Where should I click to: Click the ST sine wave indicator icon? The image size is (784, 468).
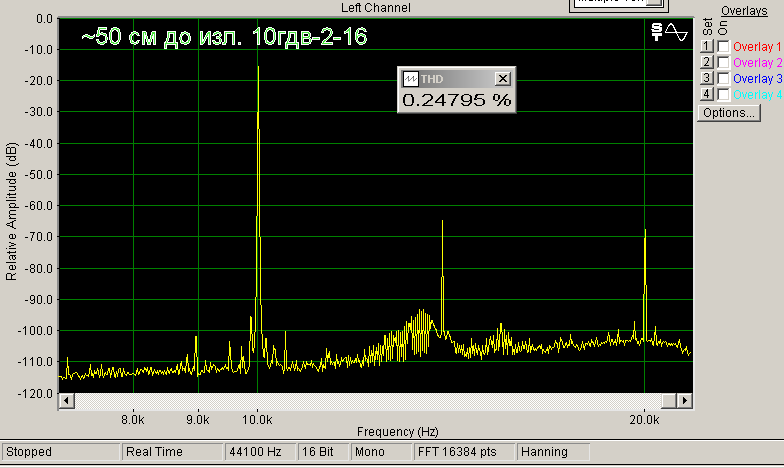coord(670,32)
